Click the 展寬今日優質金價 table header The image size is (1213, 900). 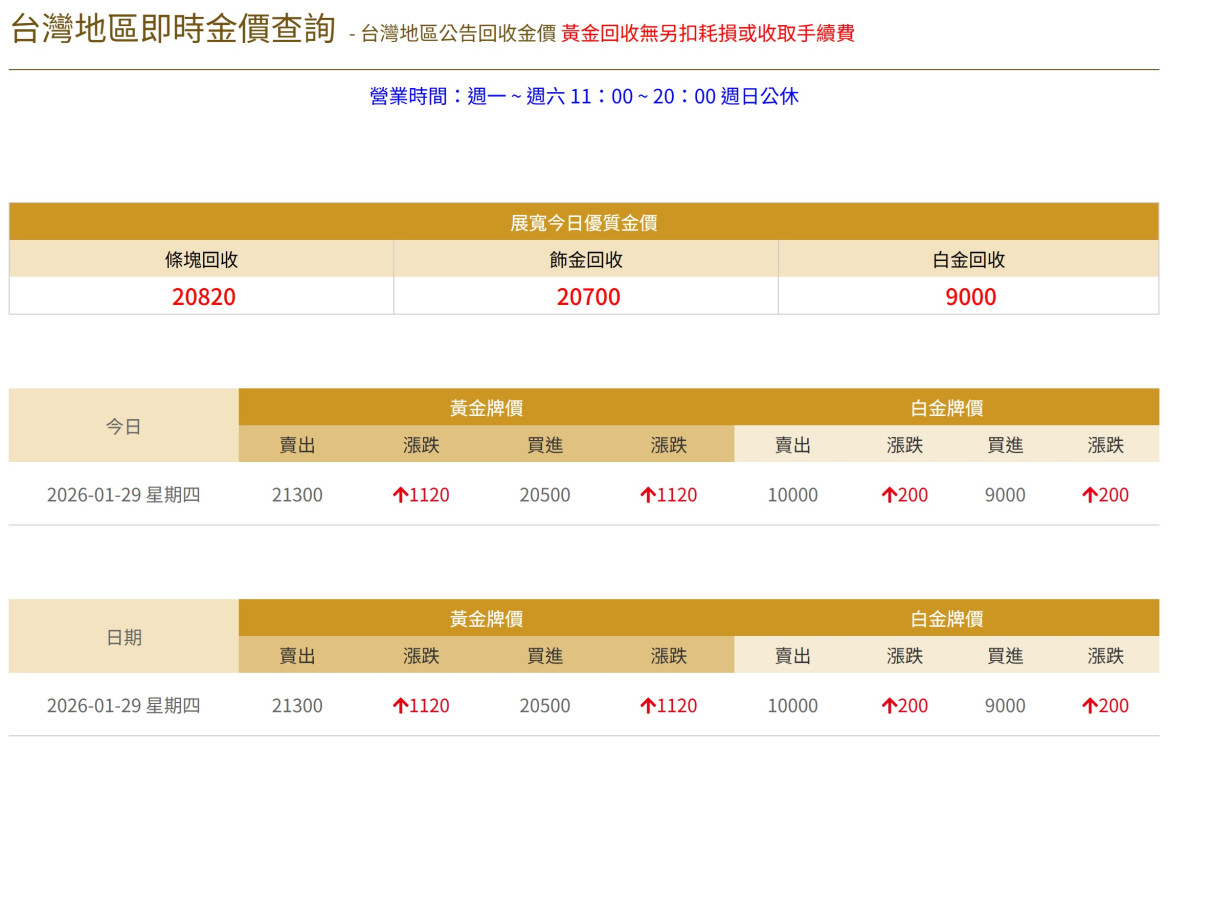[x=584, y=222]
